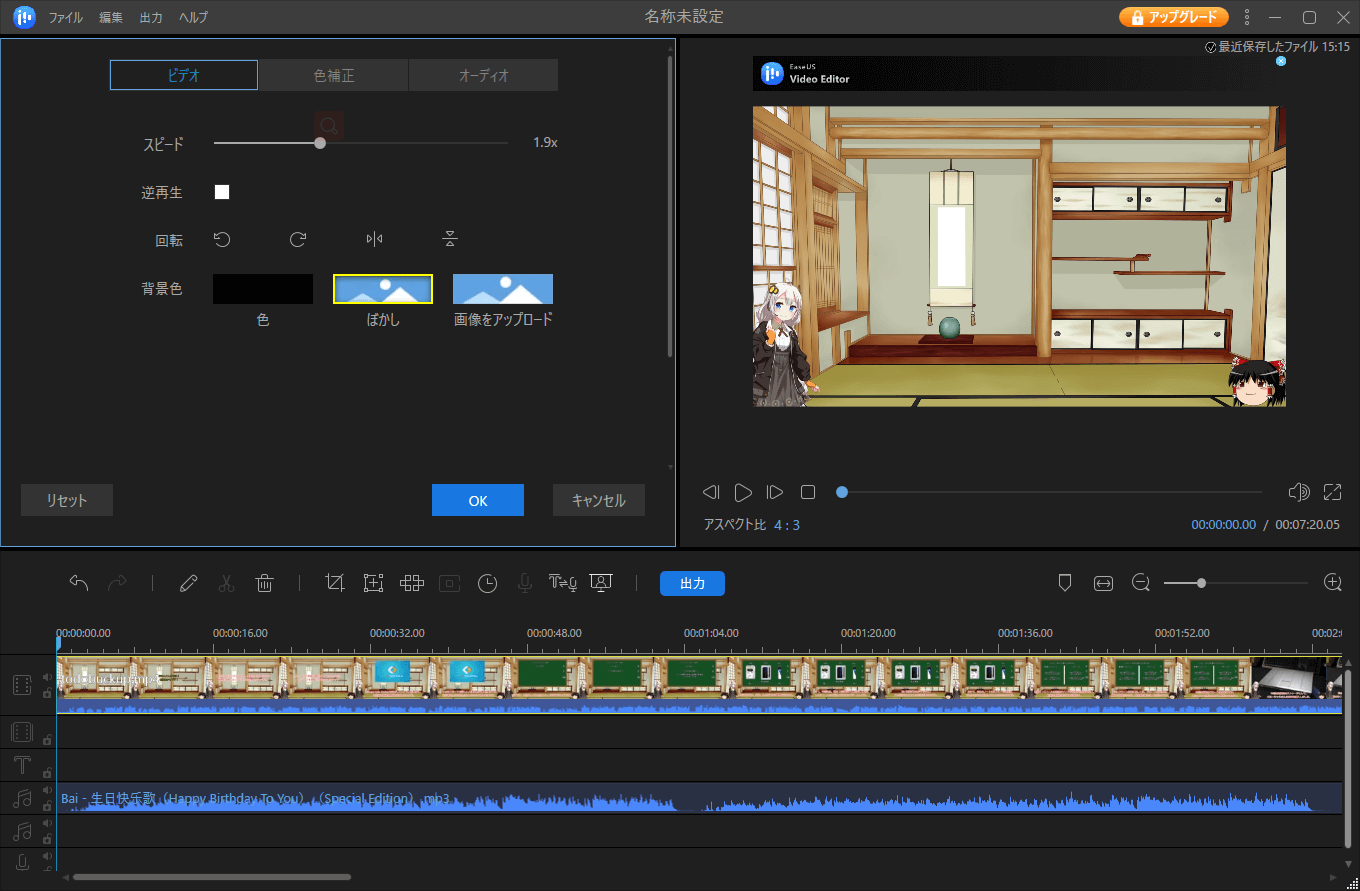This screenshot has height=891, width=1360.
Task: Select the mosaic tool icon
Action: coord(412,583)
